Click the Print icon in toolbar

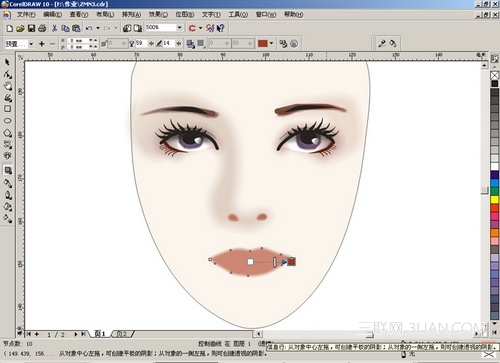[42, 28]
